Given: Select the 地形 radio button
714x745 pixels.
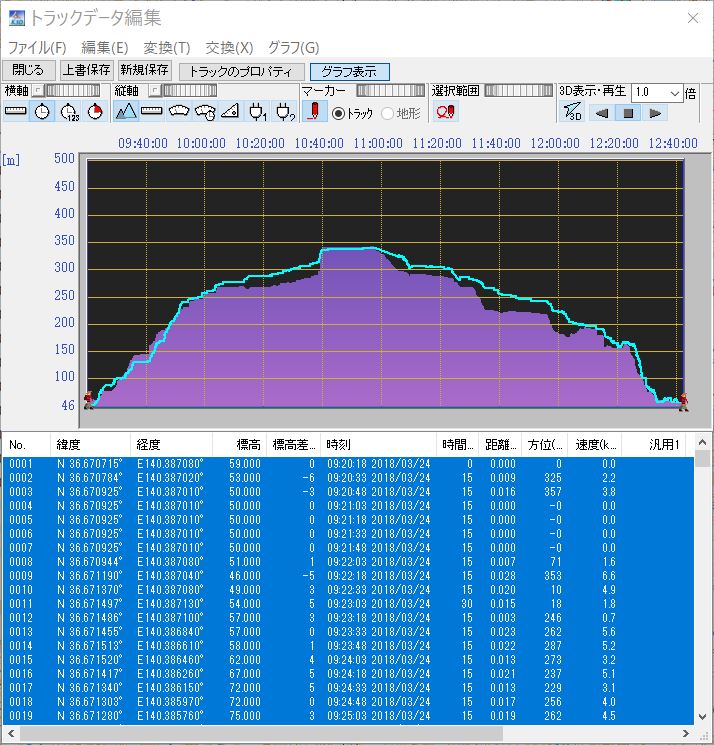Looking at the screenshot, I should (x=387, y=113).
